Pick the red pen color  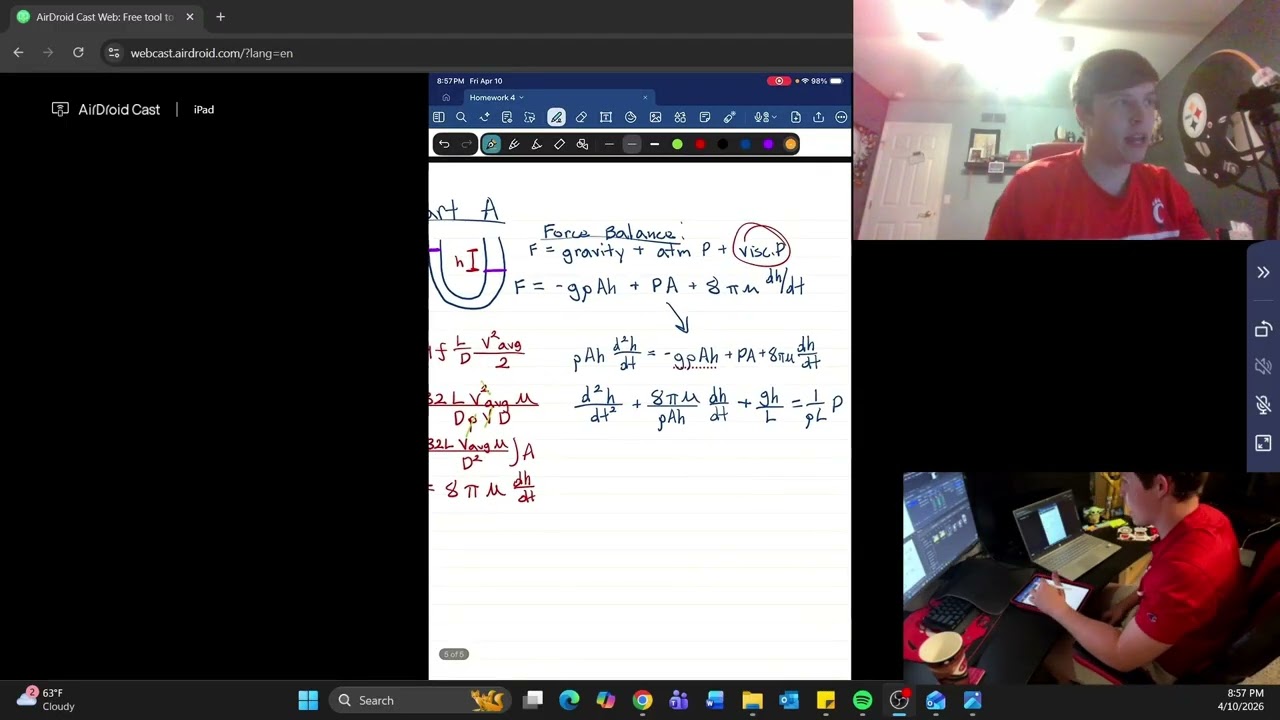(x=700, y=144)
